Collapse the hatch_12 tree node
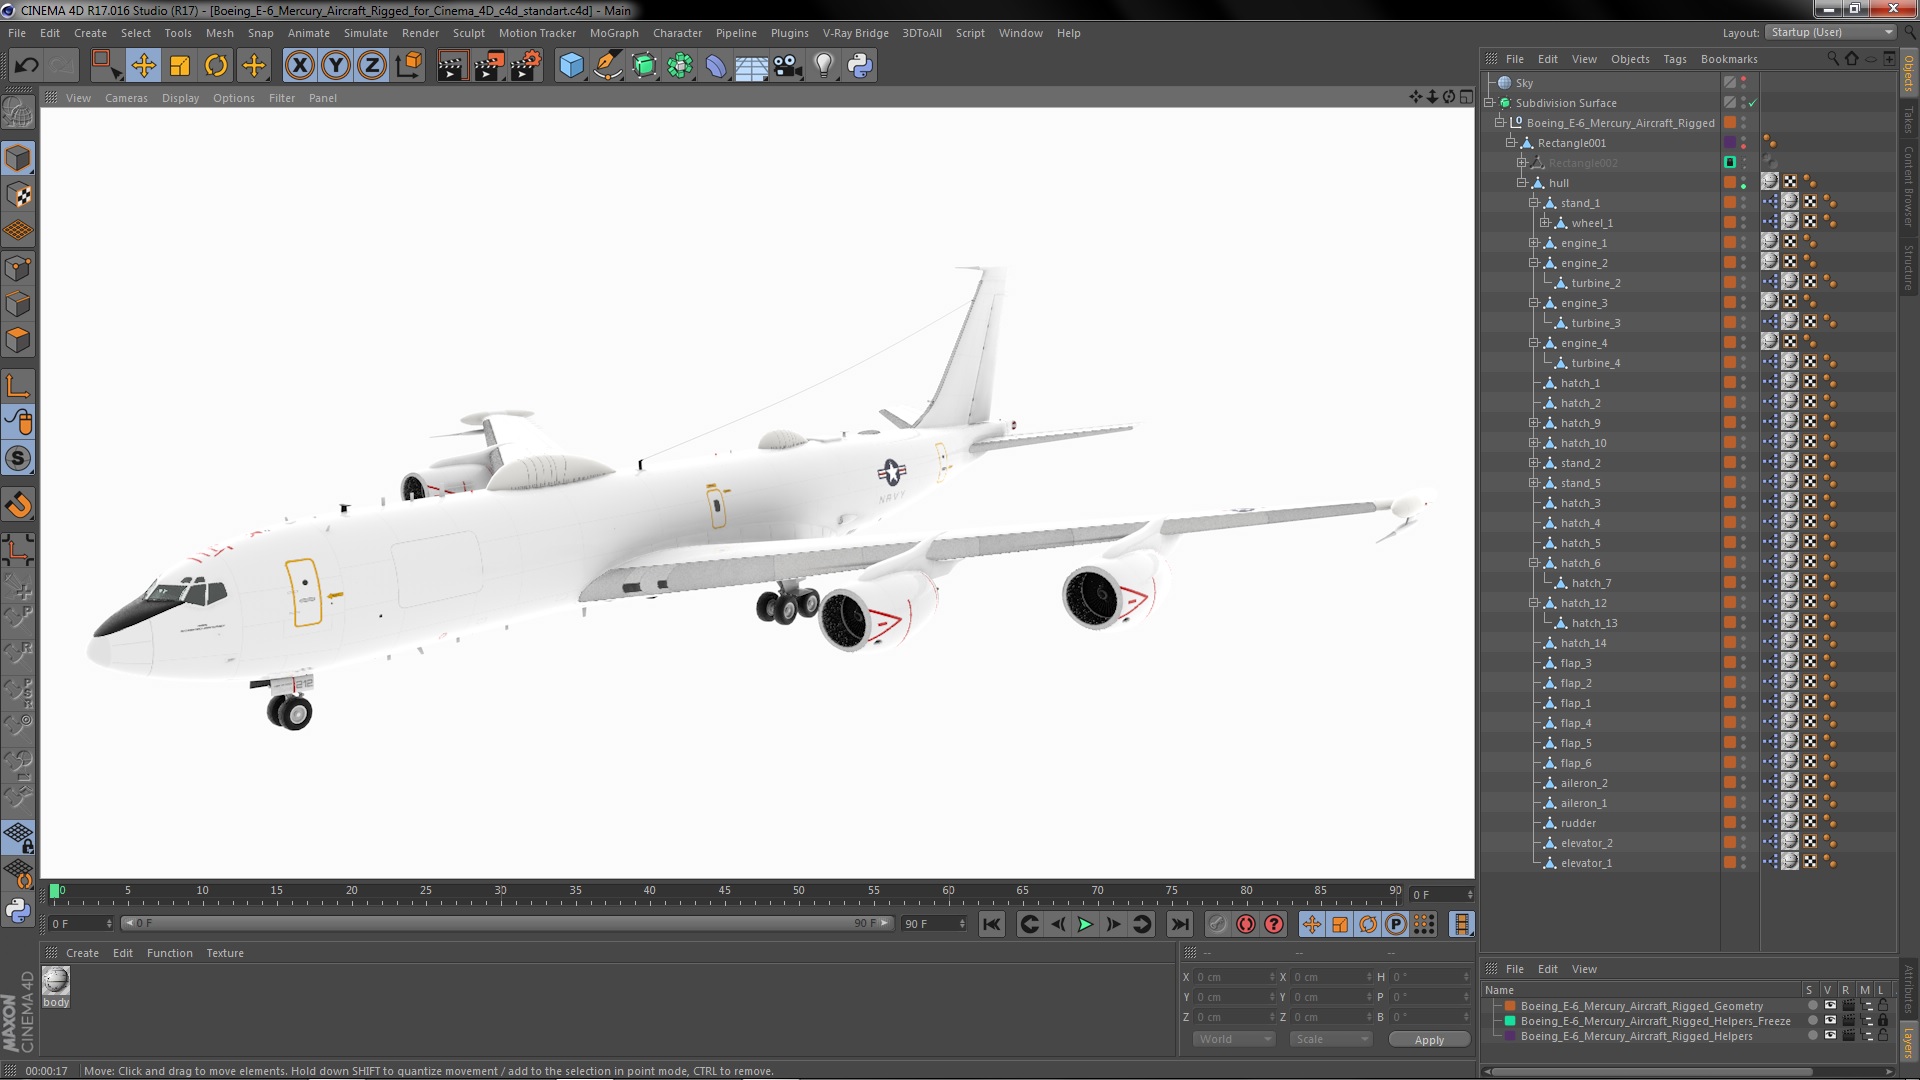Image resolution: width=1920 pixels, height=1080 pixels. [1533, 603]
